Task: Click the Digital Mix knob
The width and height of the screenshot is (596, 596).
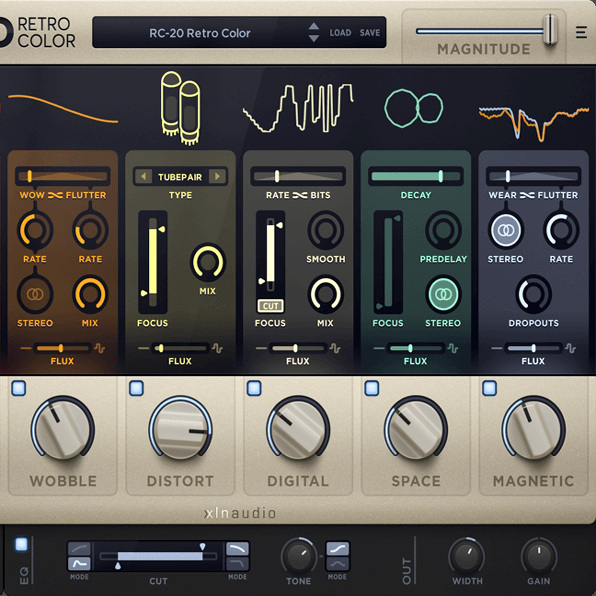Action: 326,294
